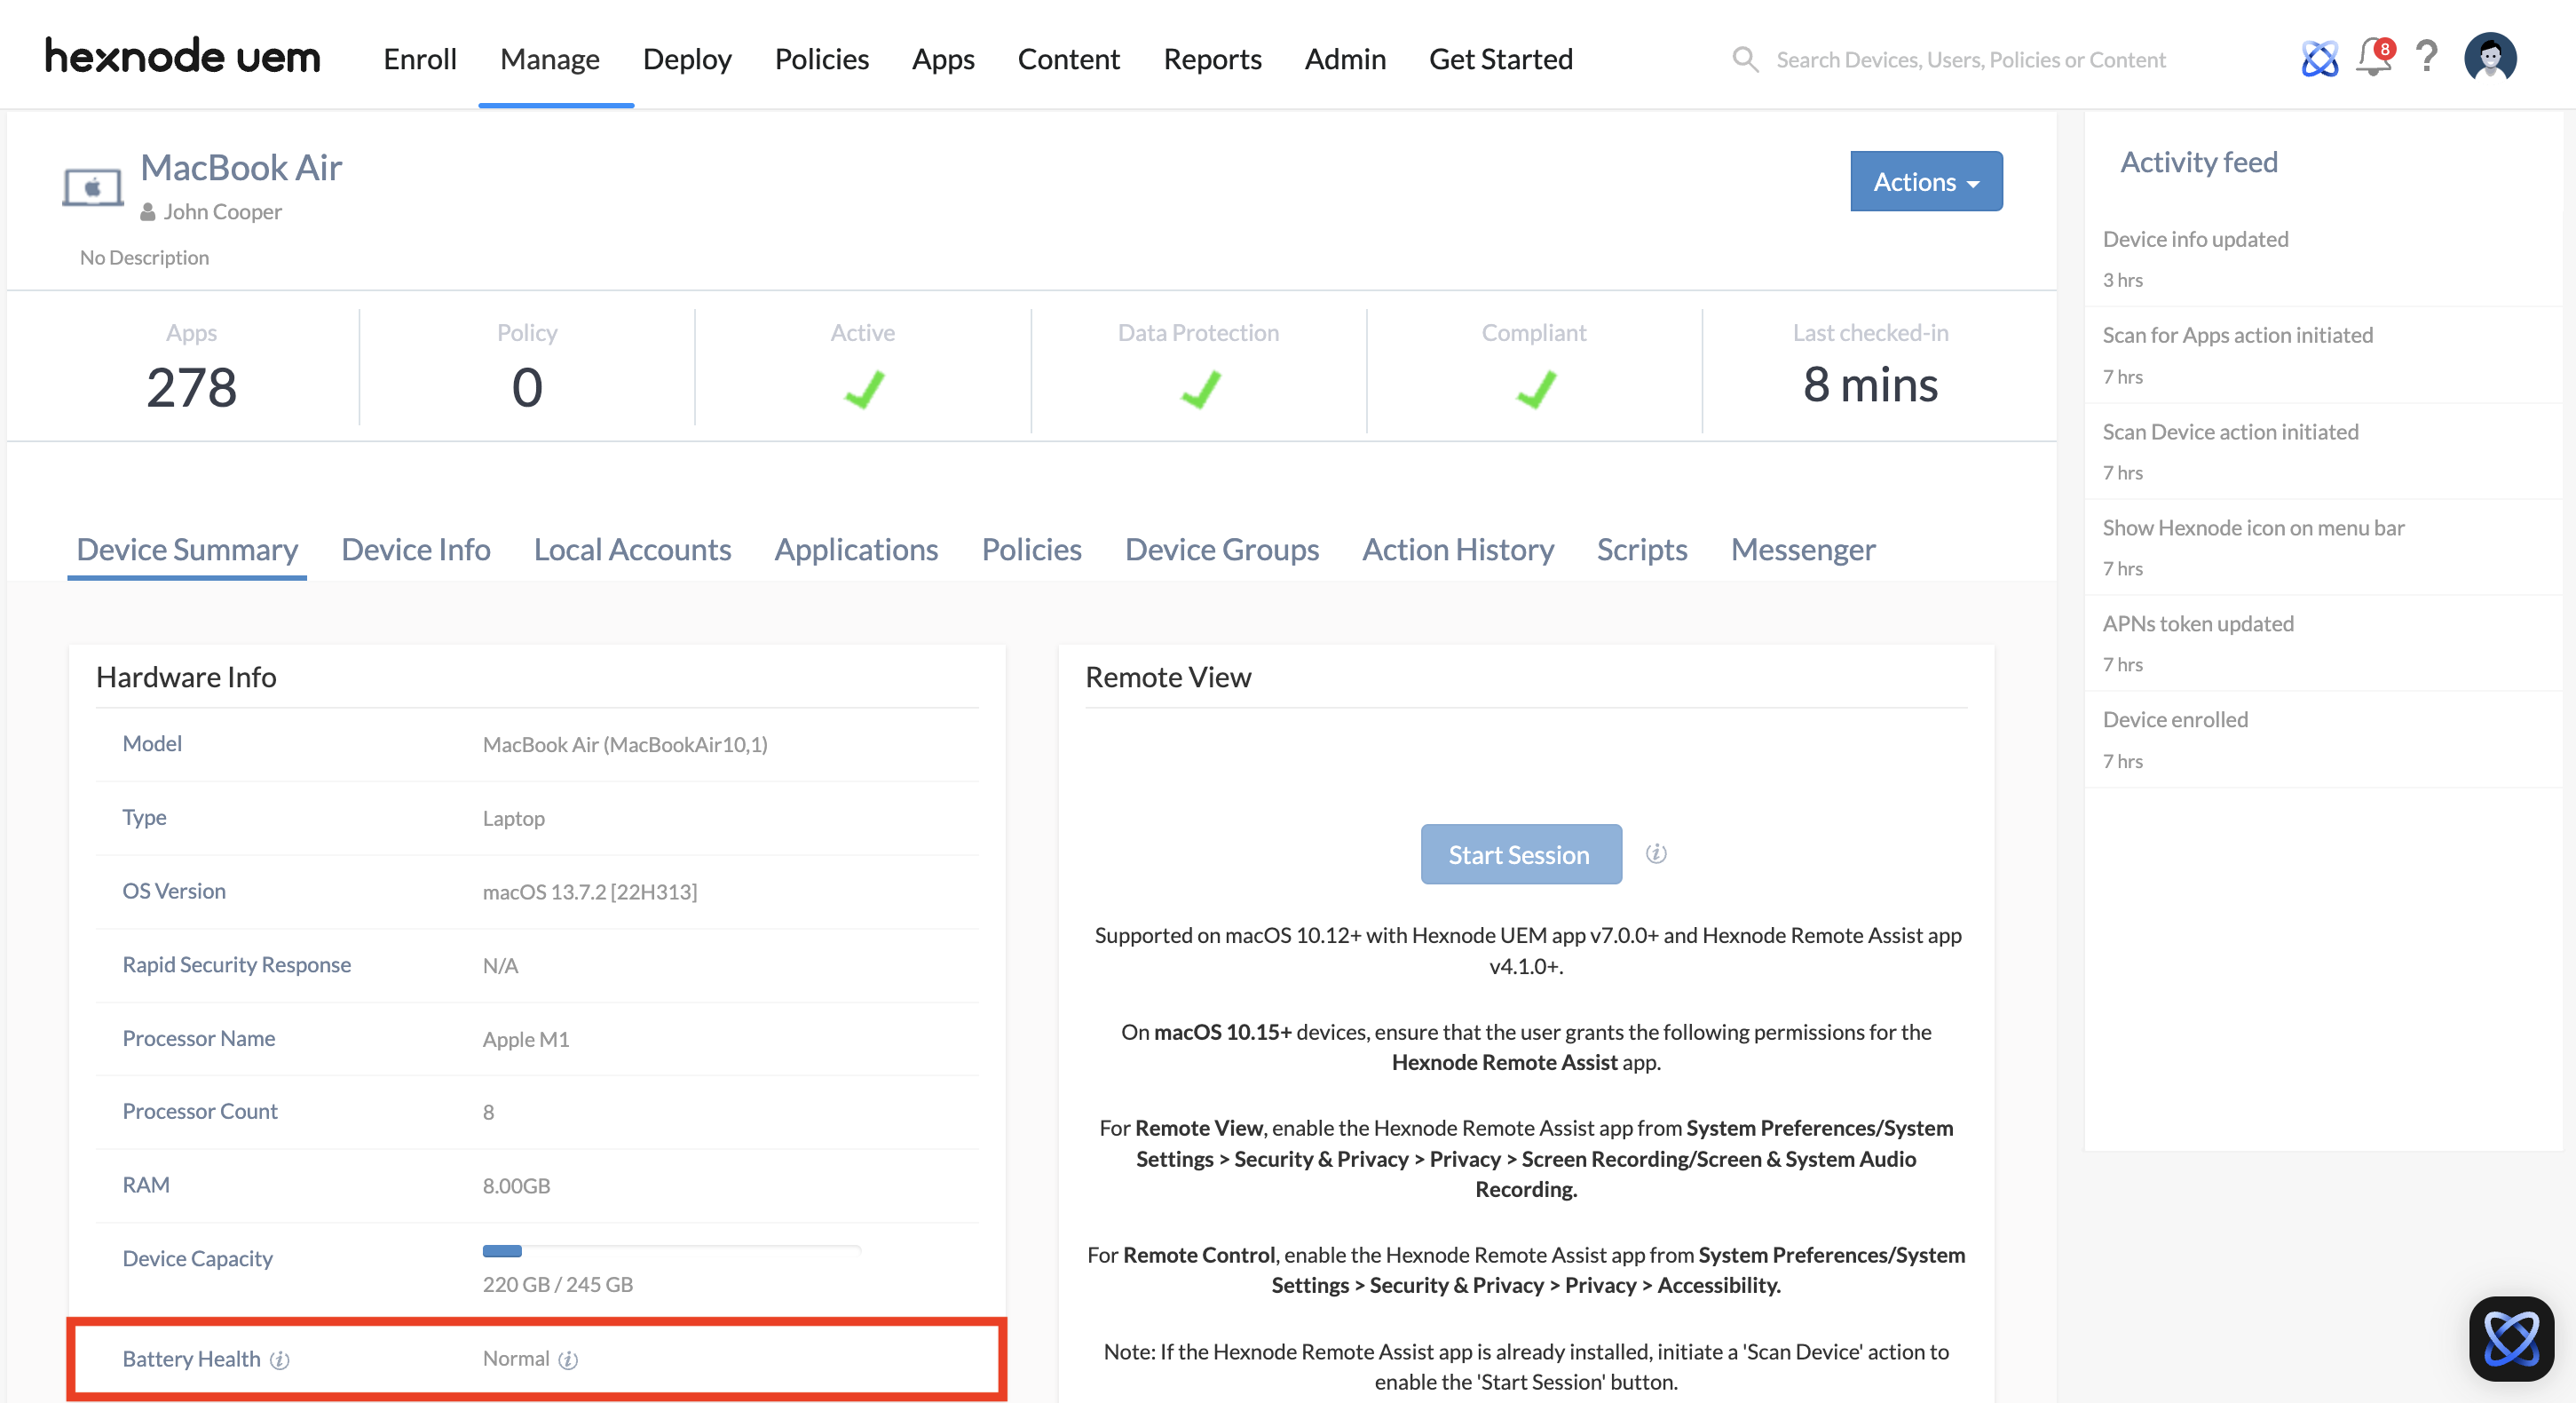Click the Activity feed heading
2576x1403 pixels.
coord(2199,162)
